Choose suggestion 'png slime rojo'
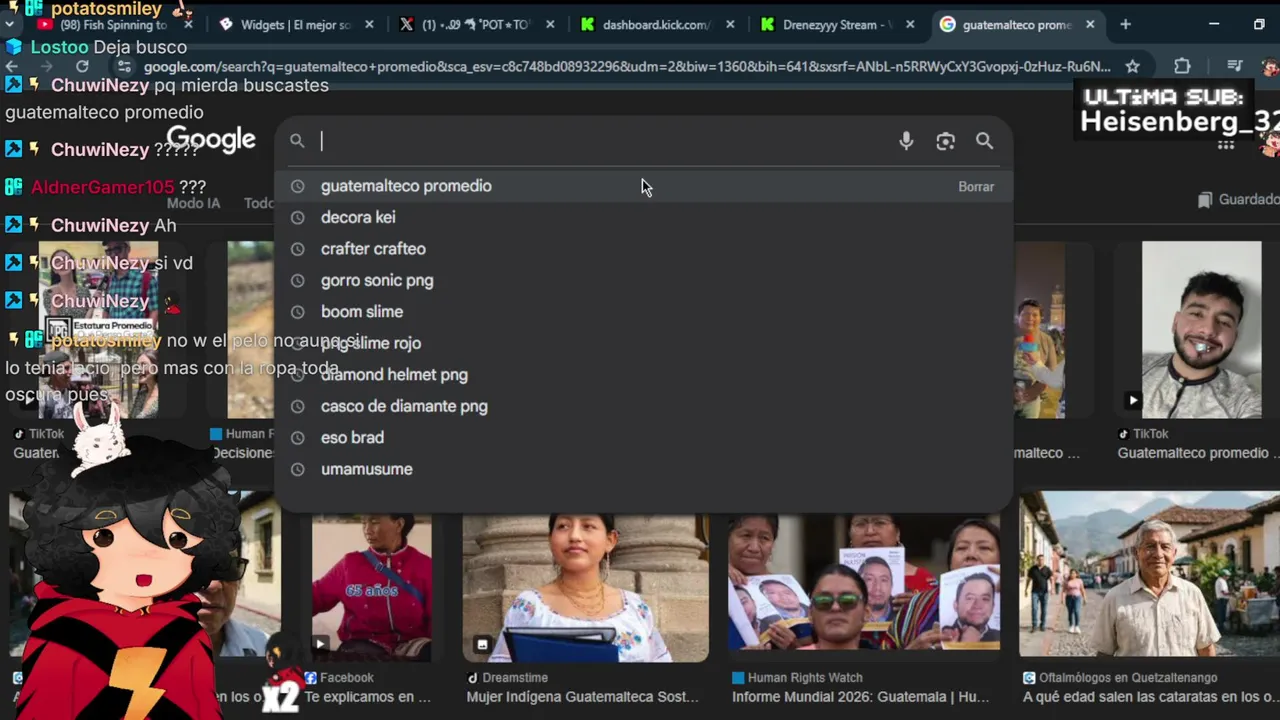 coord(643,343)
